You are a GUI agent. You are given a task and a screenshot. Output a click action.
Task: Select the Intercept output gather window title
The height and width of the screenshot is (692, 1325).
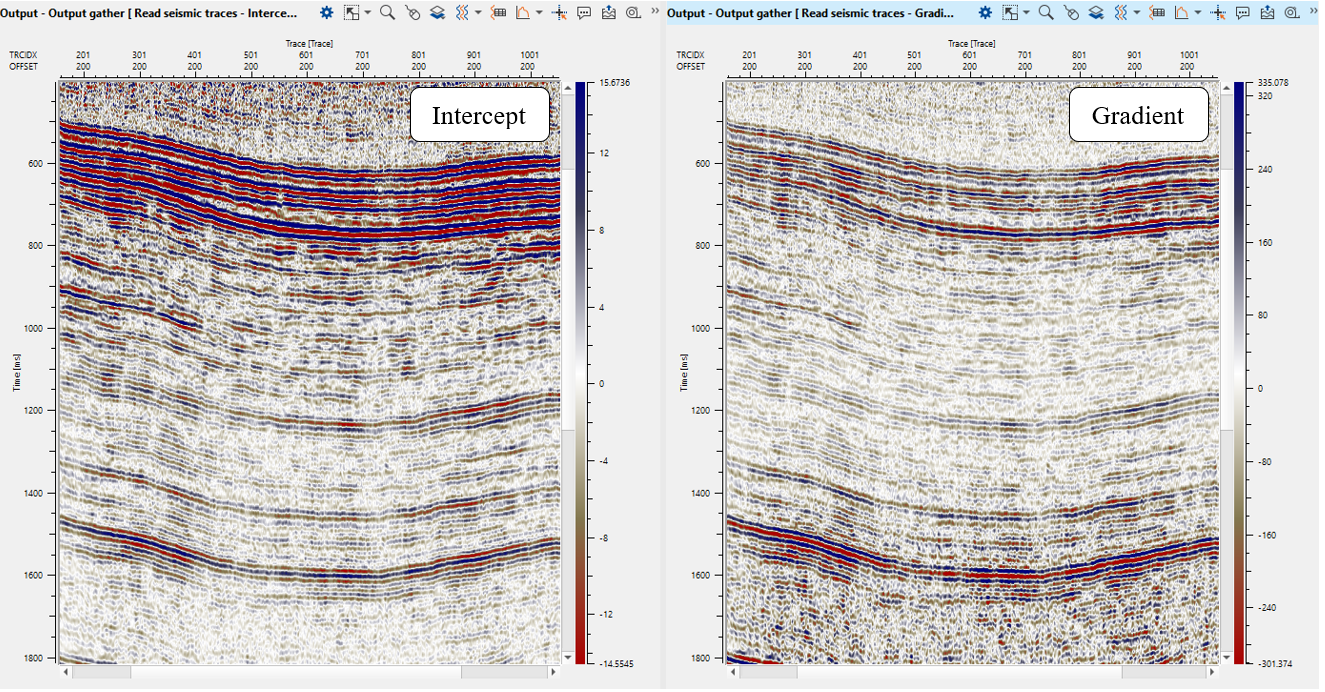(x=150, y=13)
